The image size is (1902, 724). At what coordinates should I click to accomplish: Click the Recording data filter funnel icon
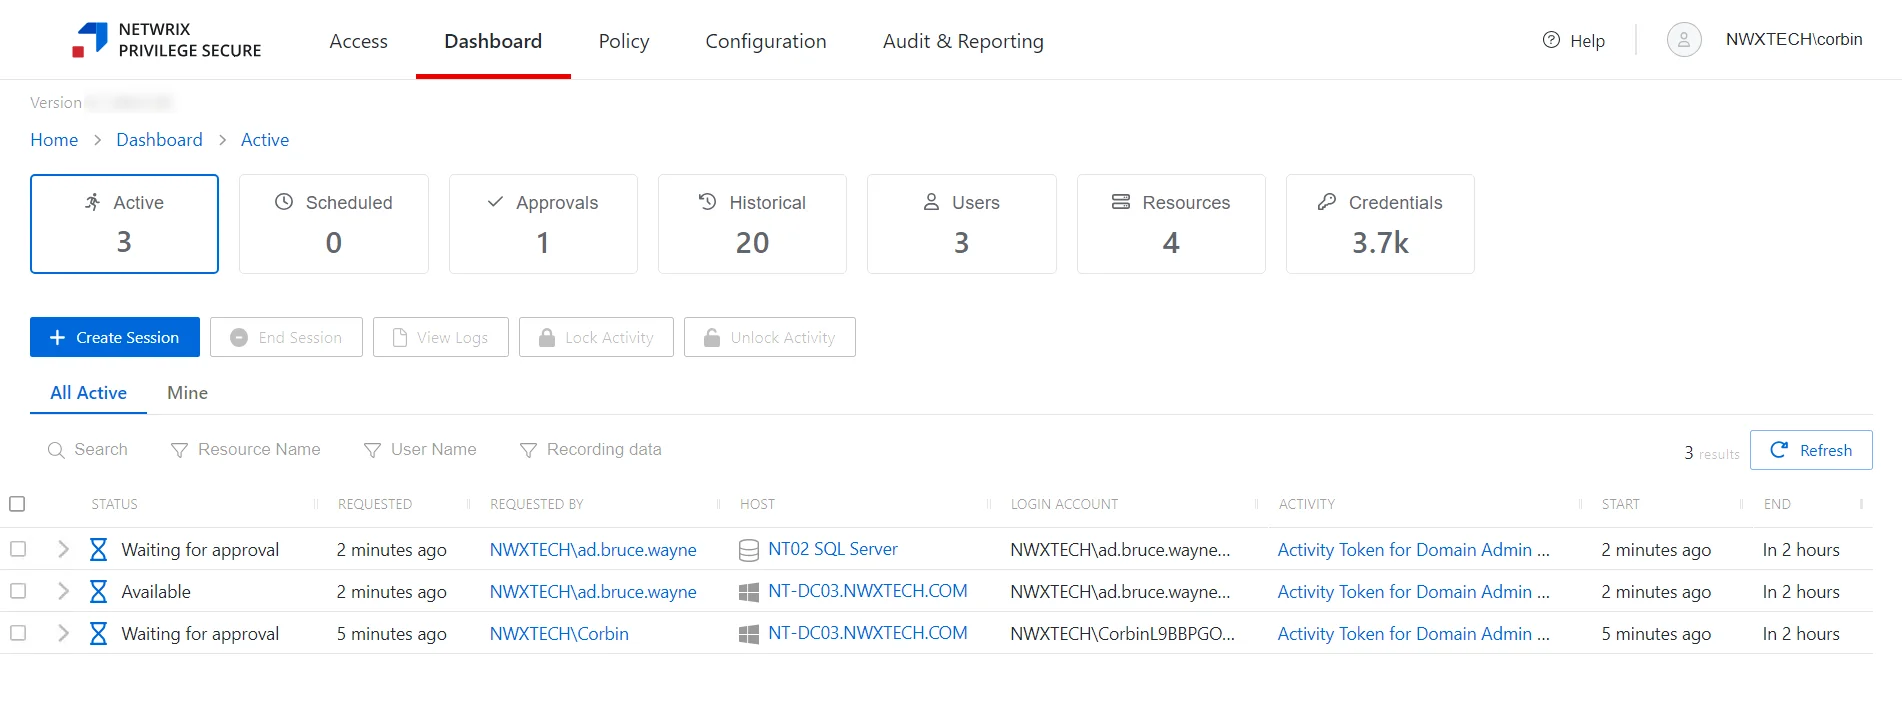point(528,450)
